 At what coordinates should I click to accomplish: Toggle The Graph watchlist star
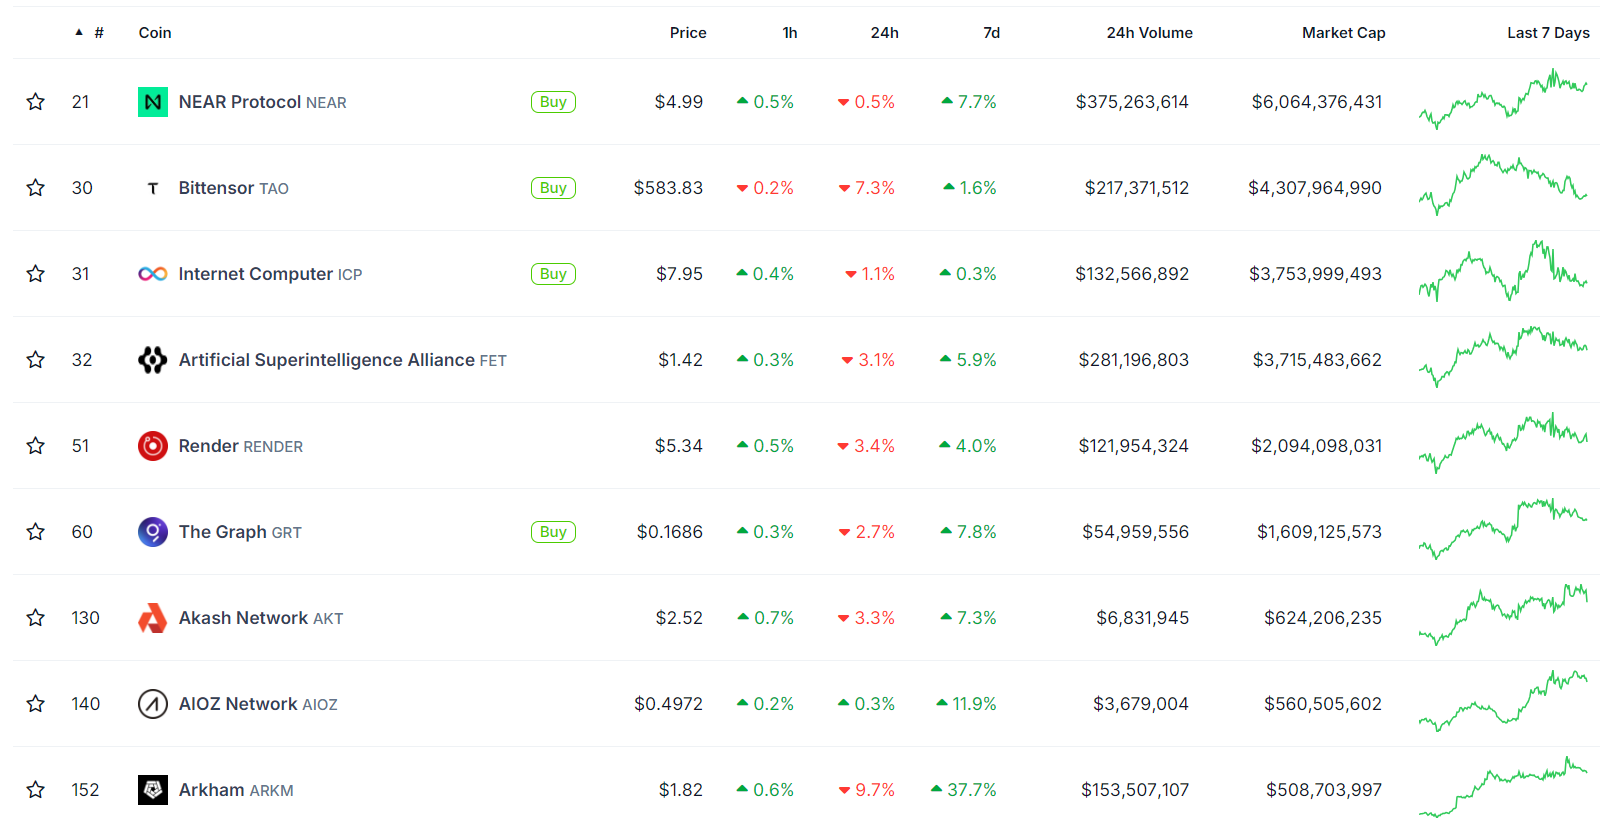point(36,532)
